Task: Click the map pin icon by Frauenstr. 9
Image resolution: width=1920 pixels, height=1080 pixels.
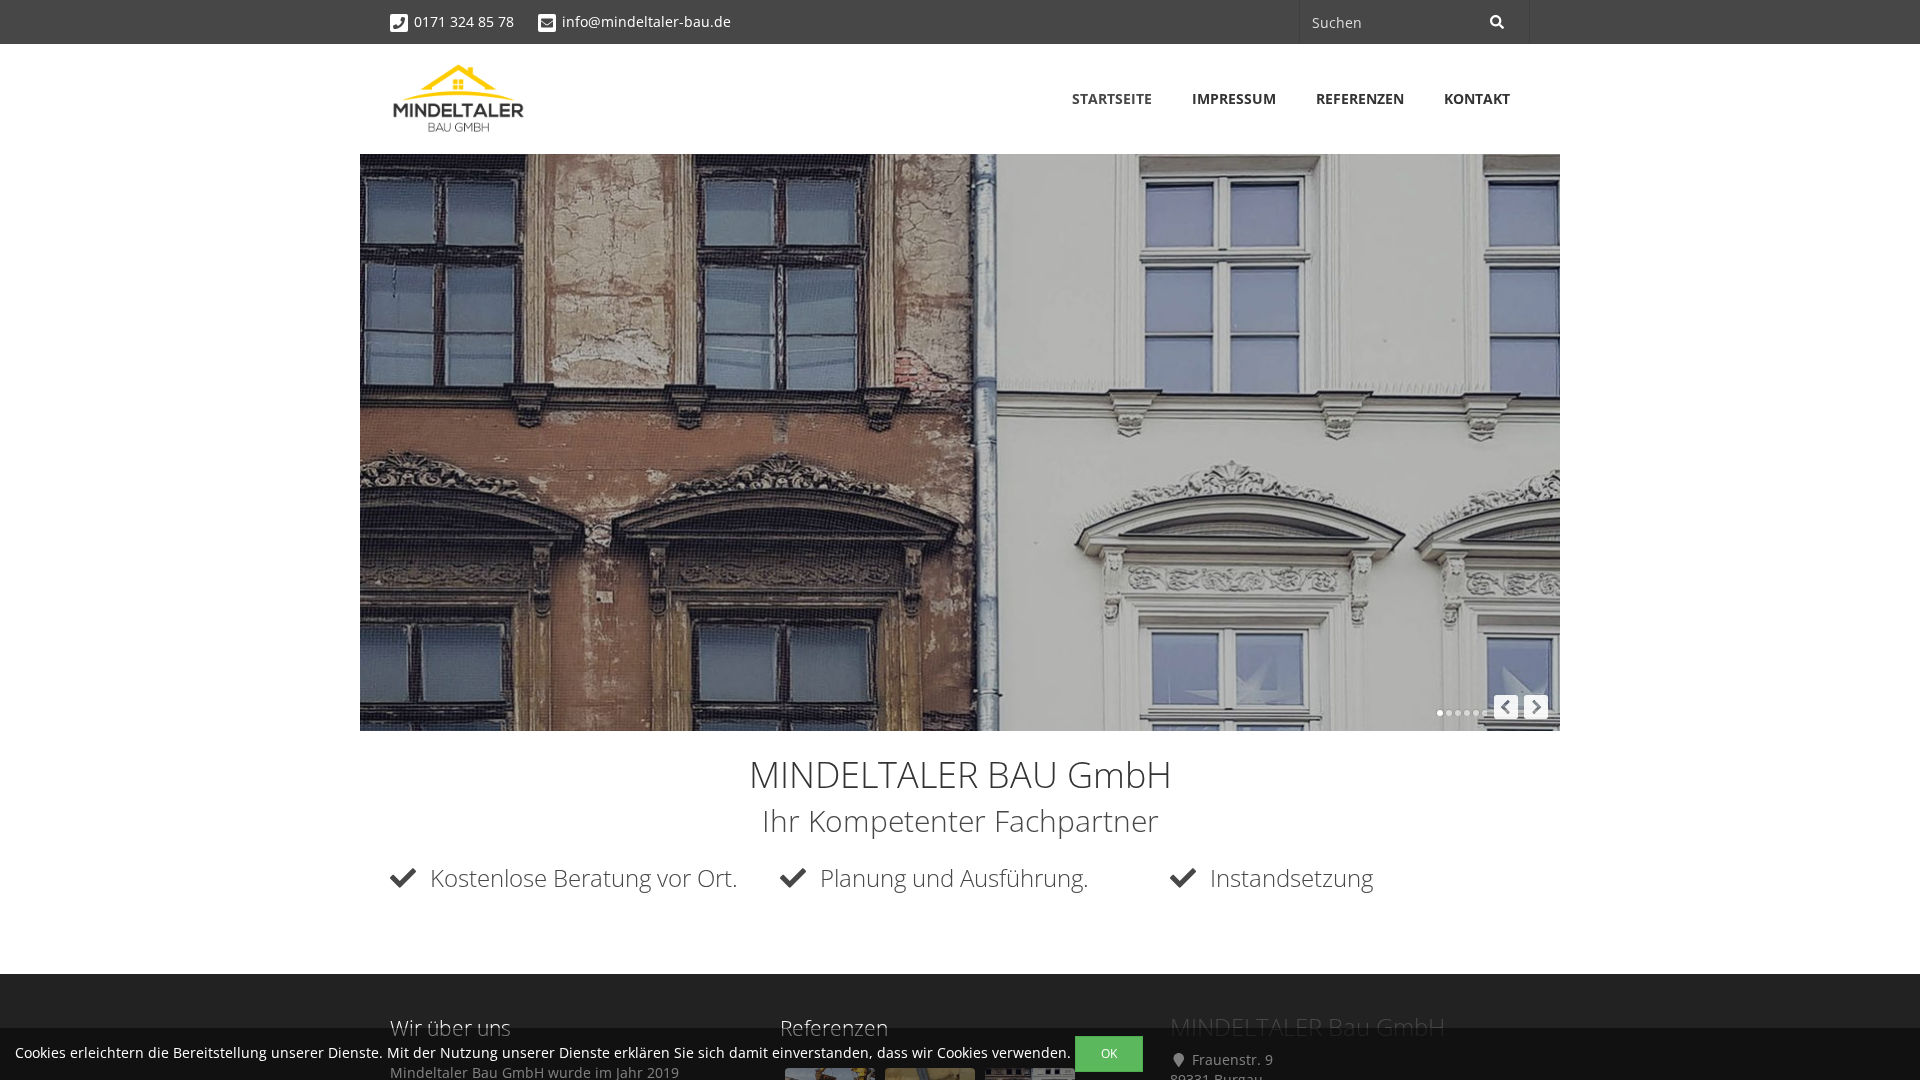Action: coord(1178,1060)
